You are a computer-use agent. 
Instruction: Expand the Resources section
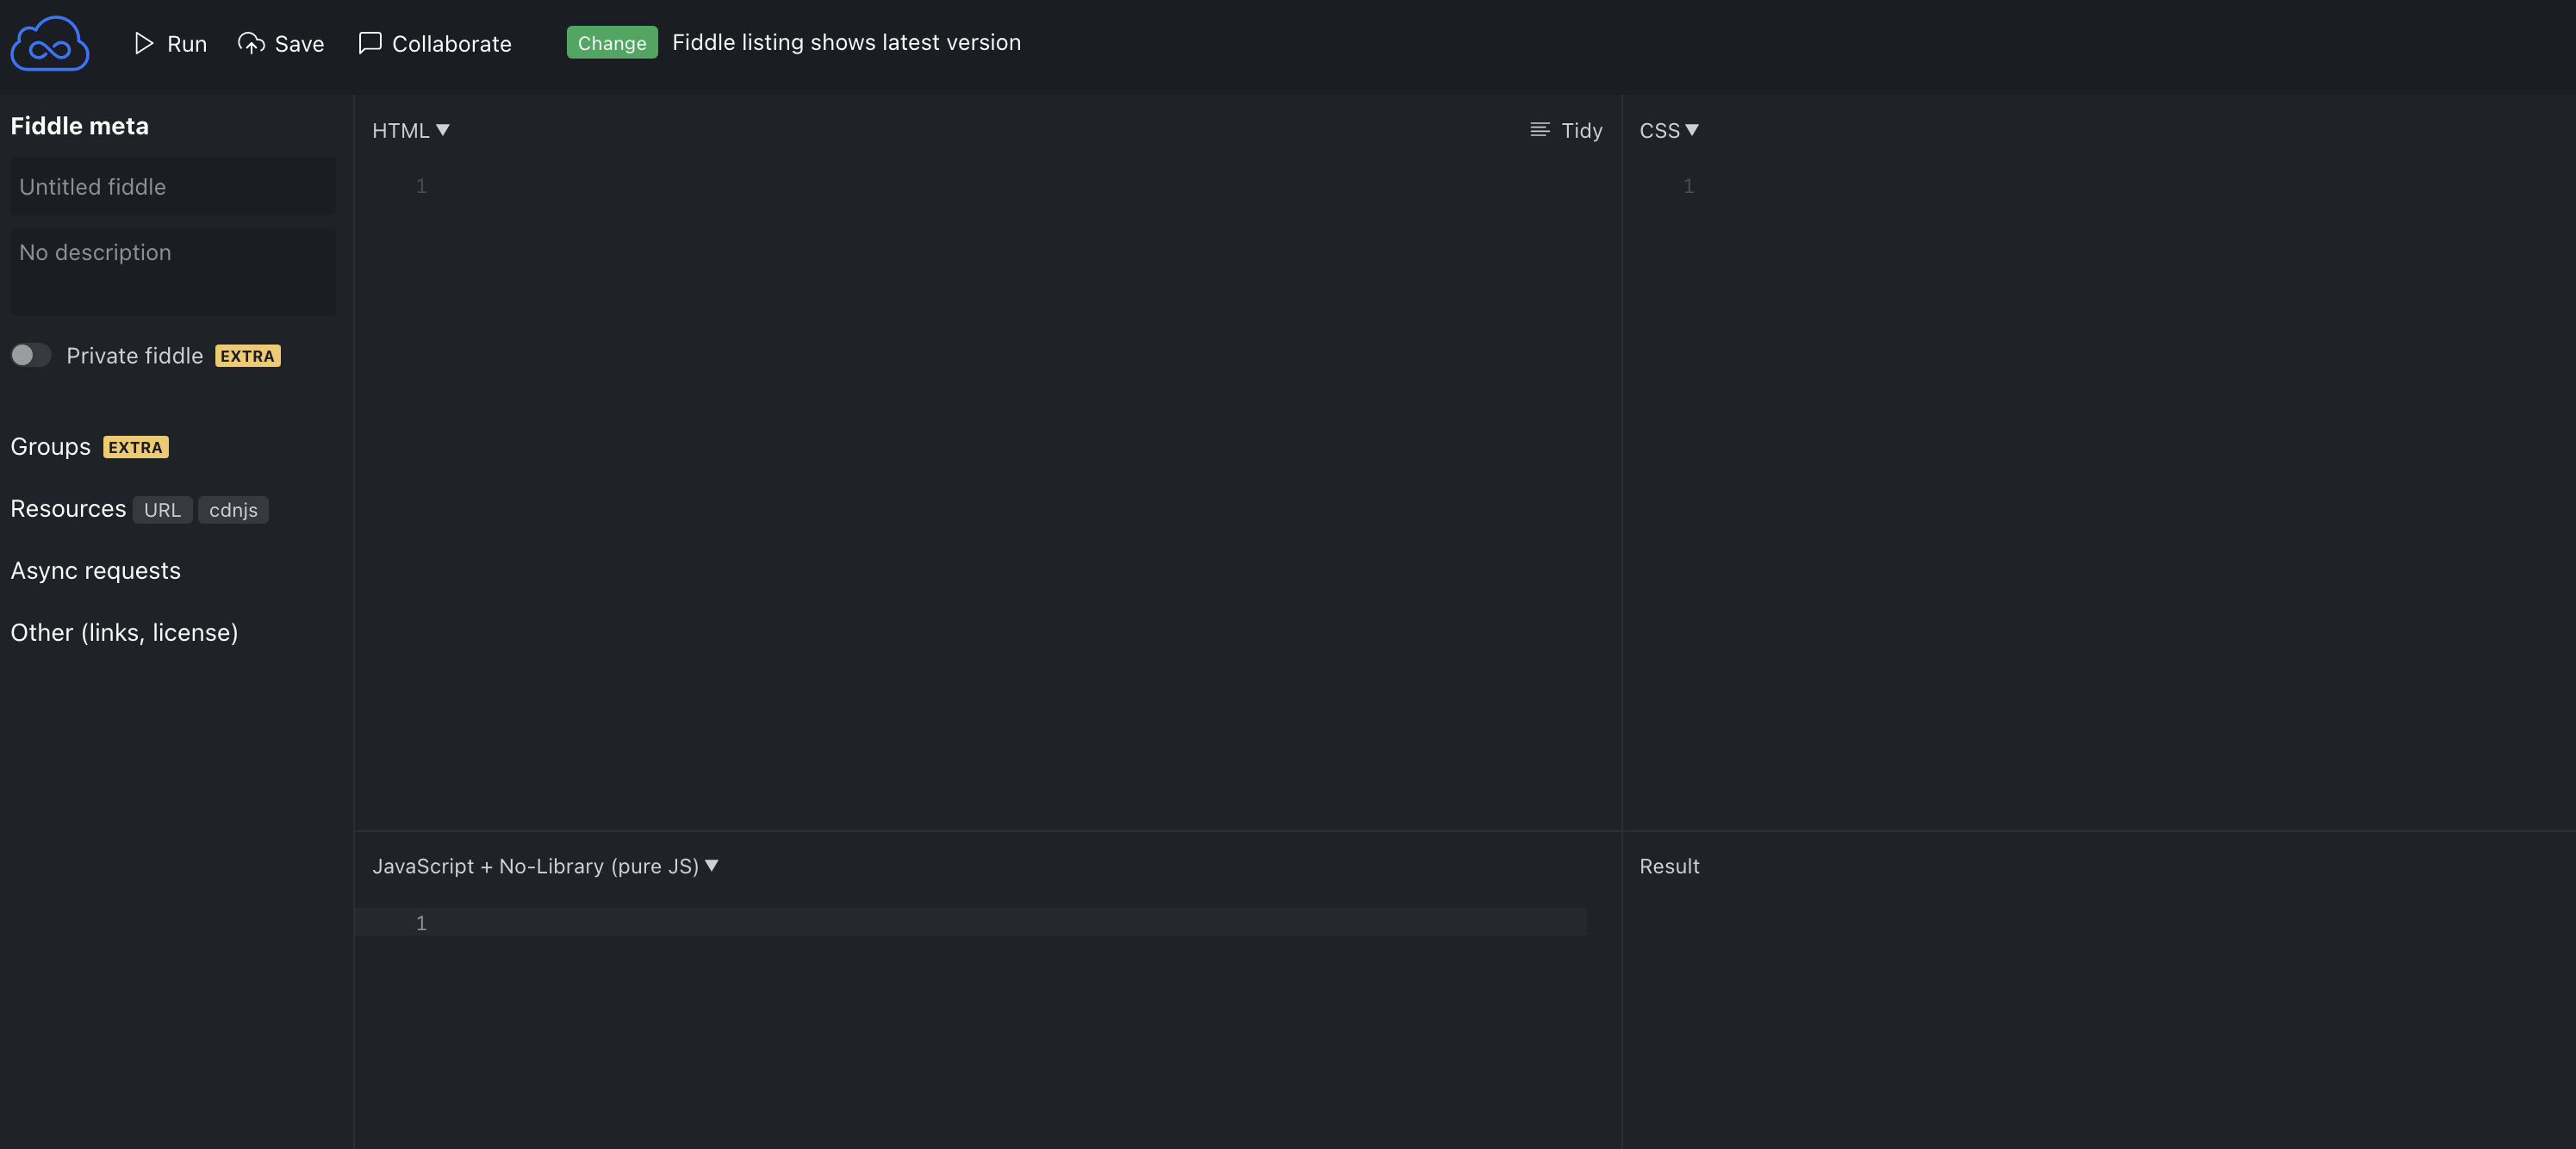coord(68,509)
